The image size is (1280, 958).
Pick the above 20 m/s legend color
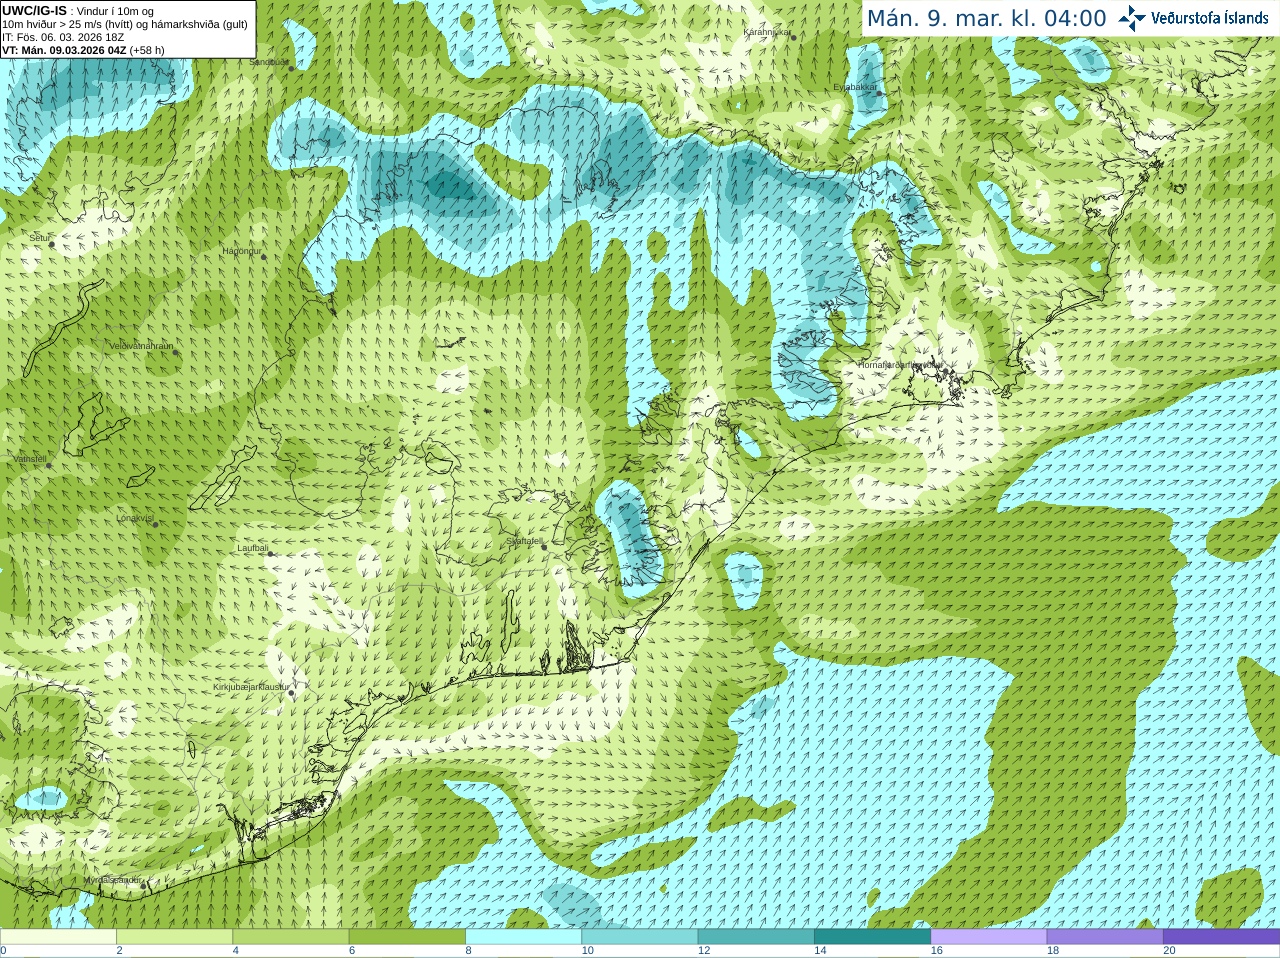point(1221,937)
